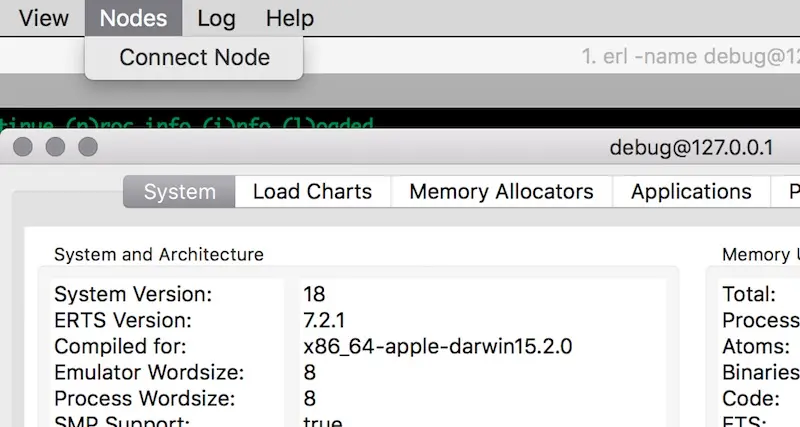800x427 pixels.
Task: Click the erl -name debug terminal tab title
Action: coord(691,57)
